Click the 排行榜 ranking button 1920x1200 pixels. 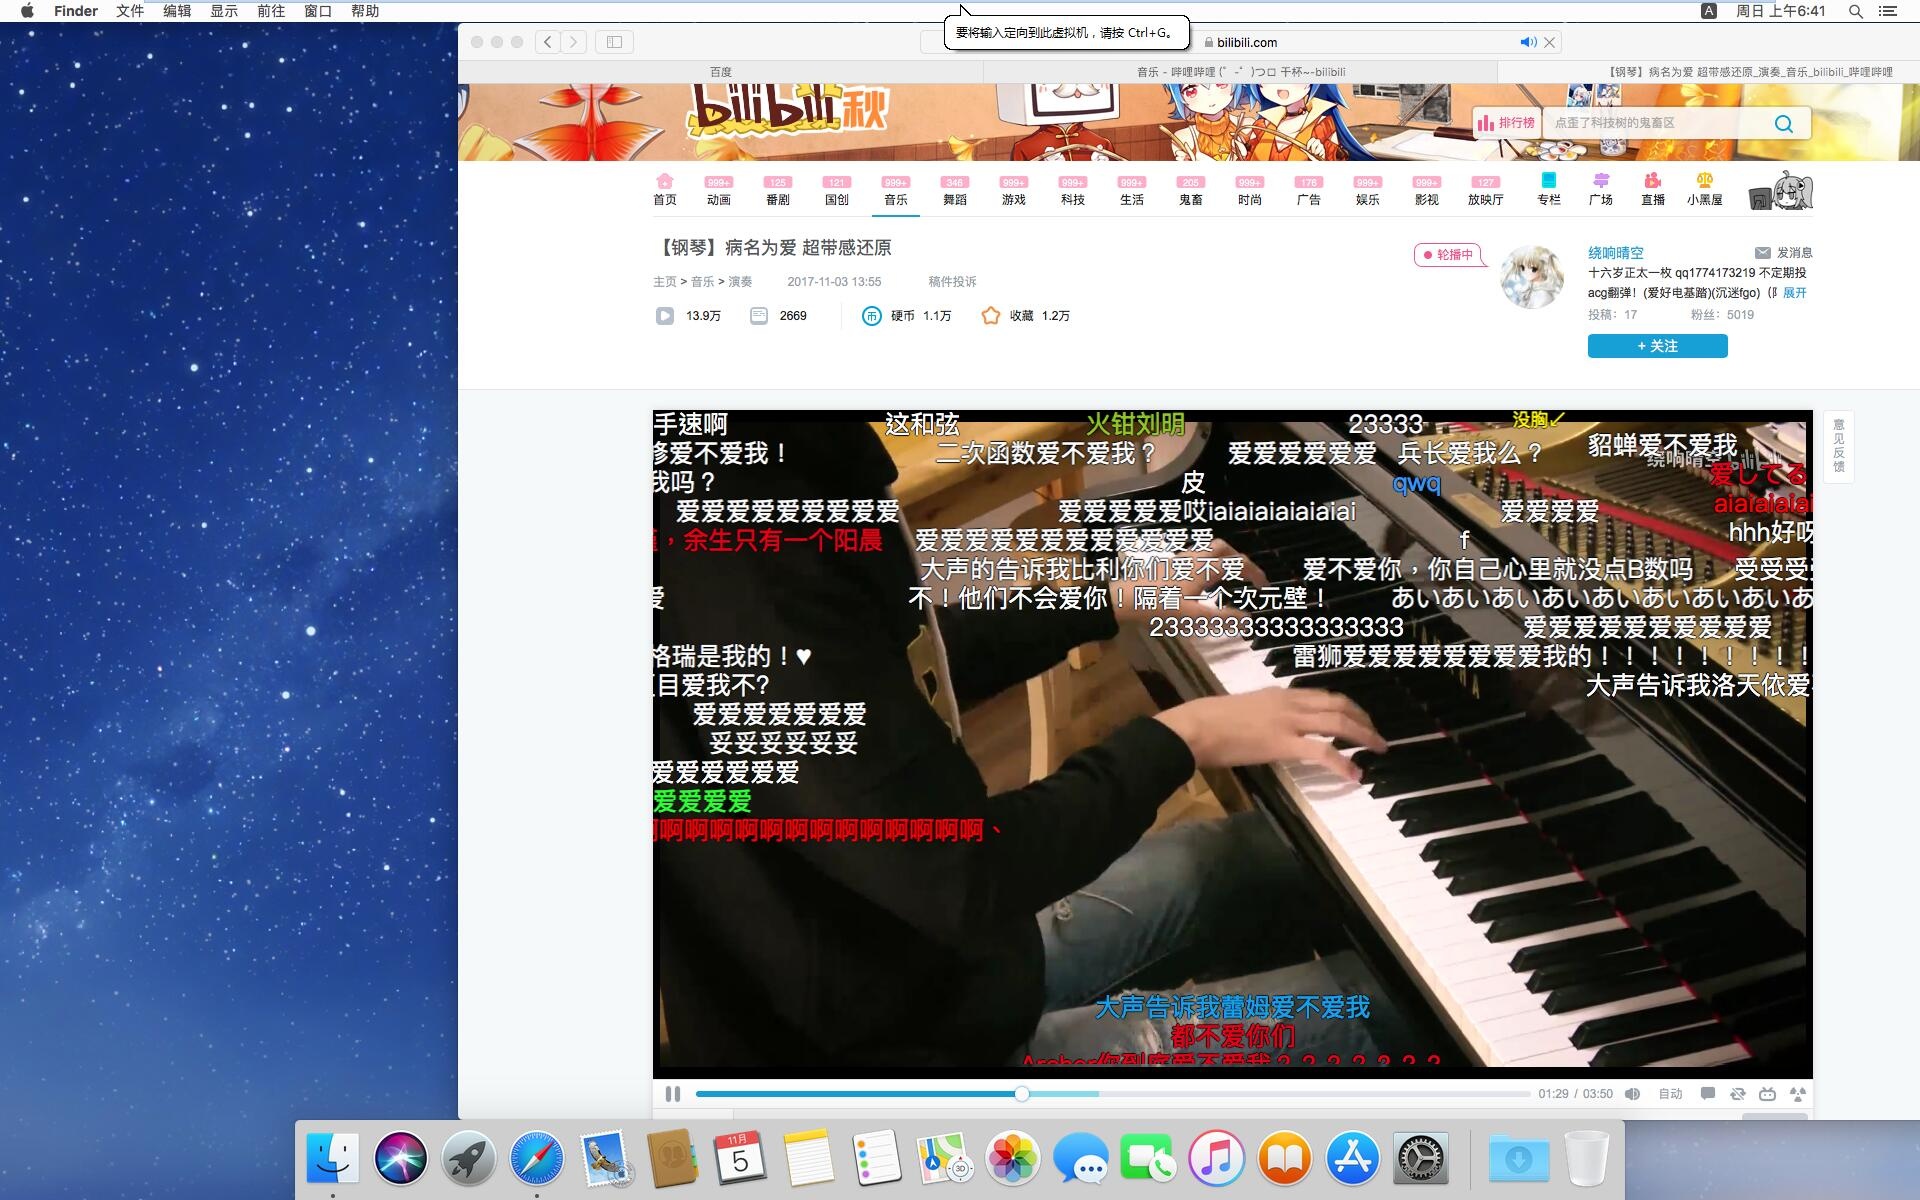(x=1506, y=123)
